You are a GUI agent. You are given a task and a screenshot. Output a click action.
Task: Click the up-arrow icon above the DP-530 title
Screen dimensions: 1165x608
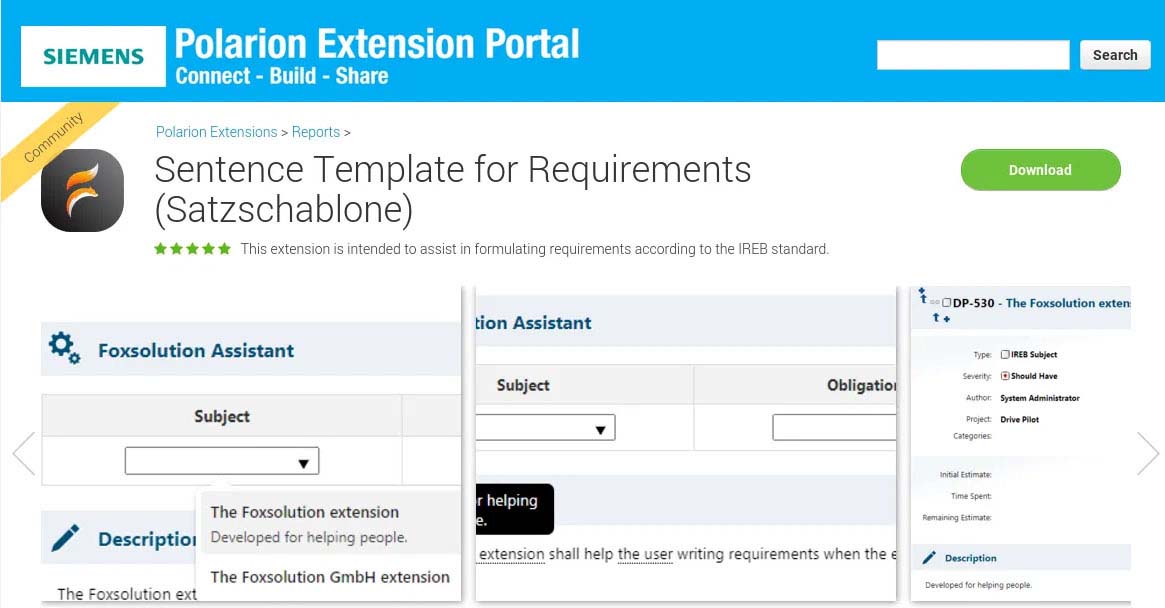pos(924,296)
